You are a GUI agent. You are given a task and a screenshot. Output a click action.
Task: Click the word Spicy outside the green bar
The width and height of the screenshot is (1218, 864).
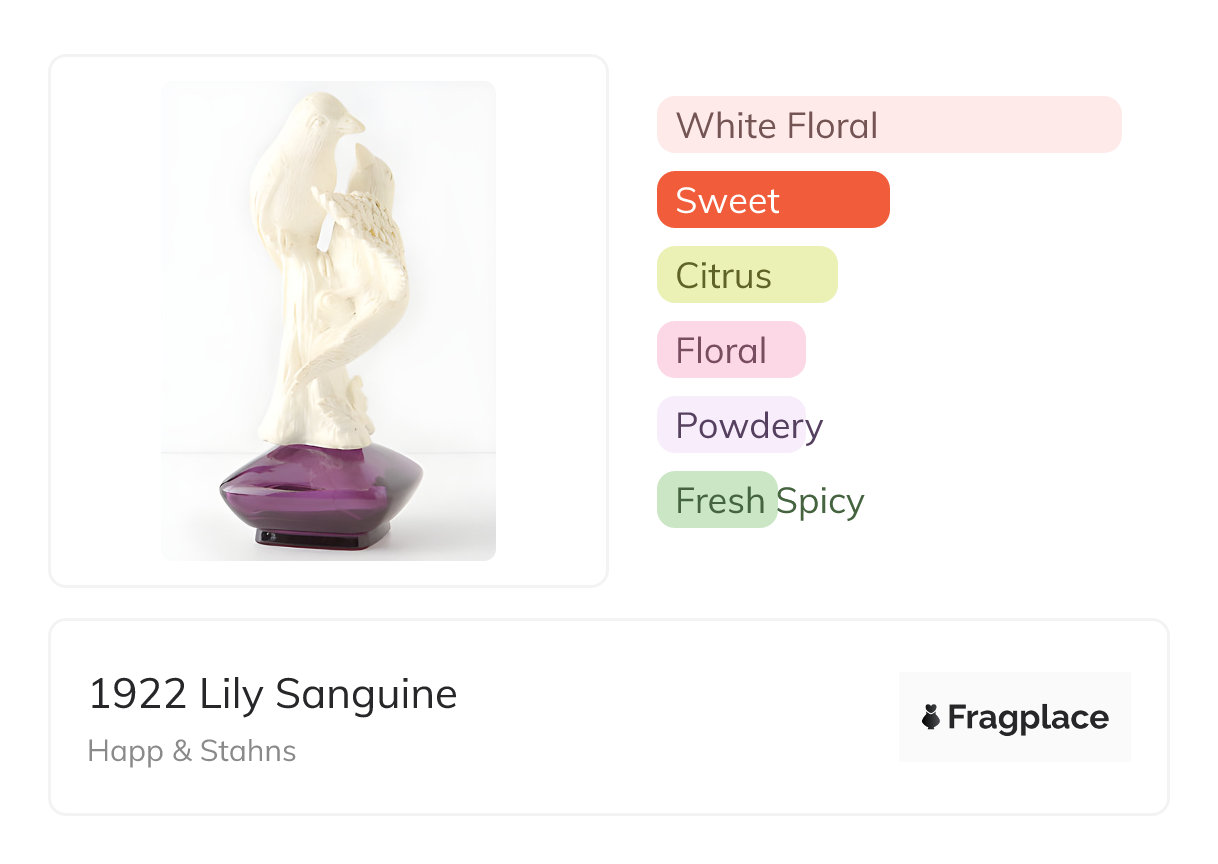click(x=821, y=501)
